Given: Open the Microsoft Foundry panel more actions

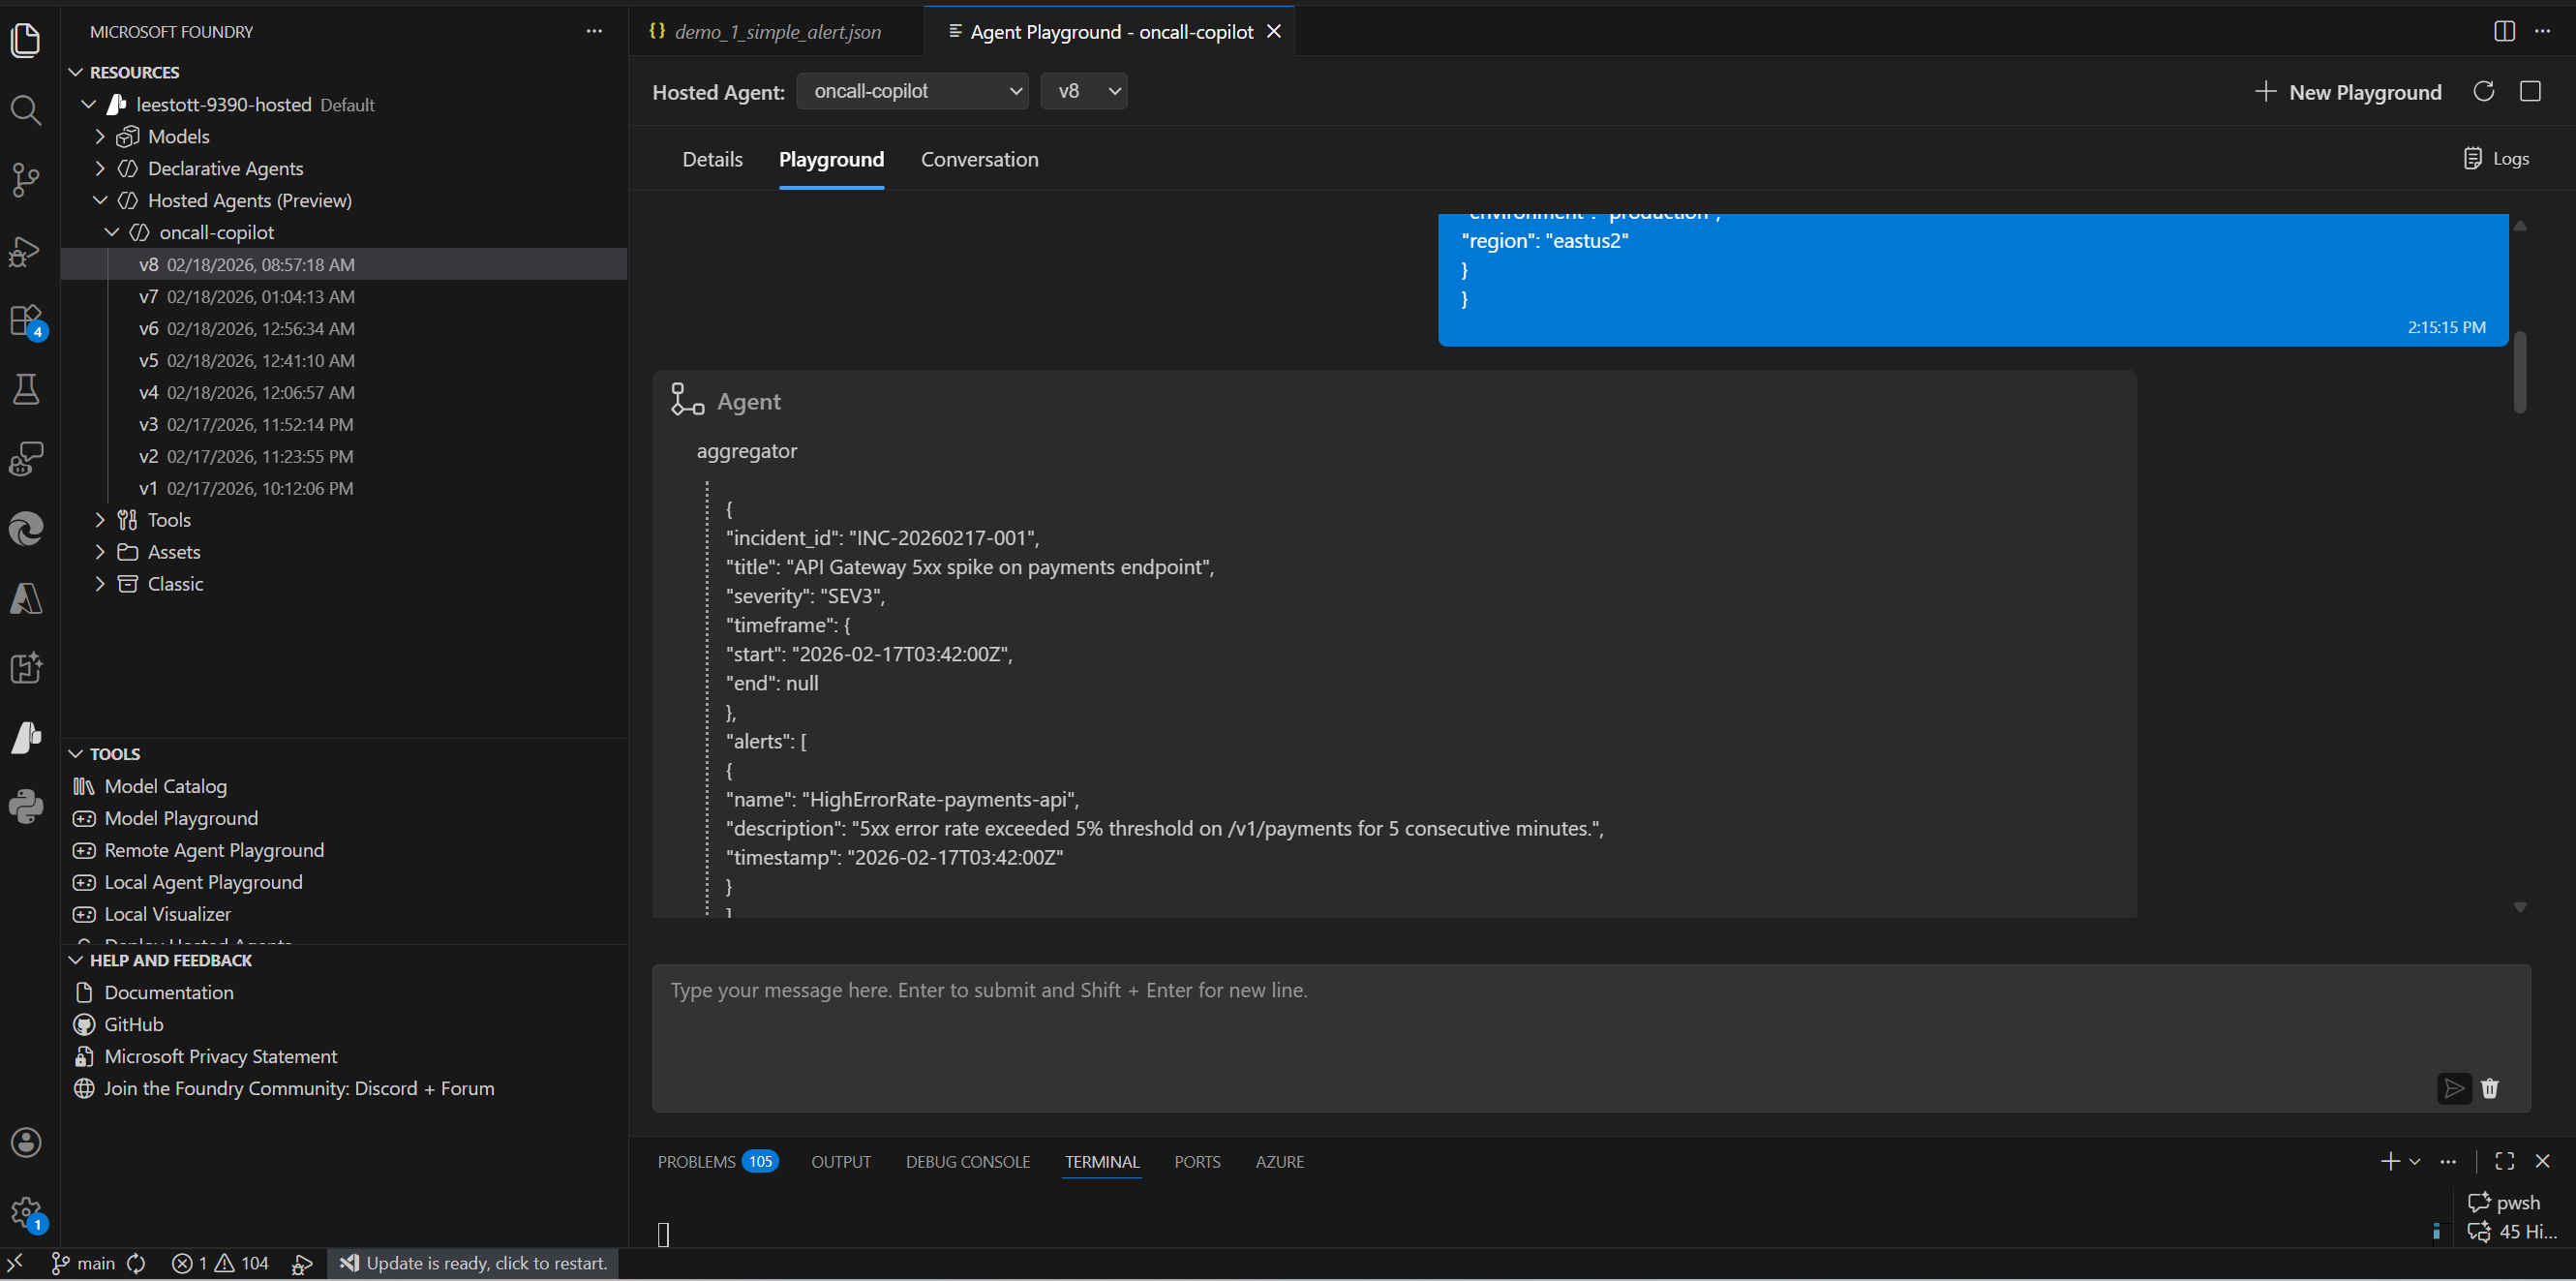Looking at the screenshot, I should [594, 31].
